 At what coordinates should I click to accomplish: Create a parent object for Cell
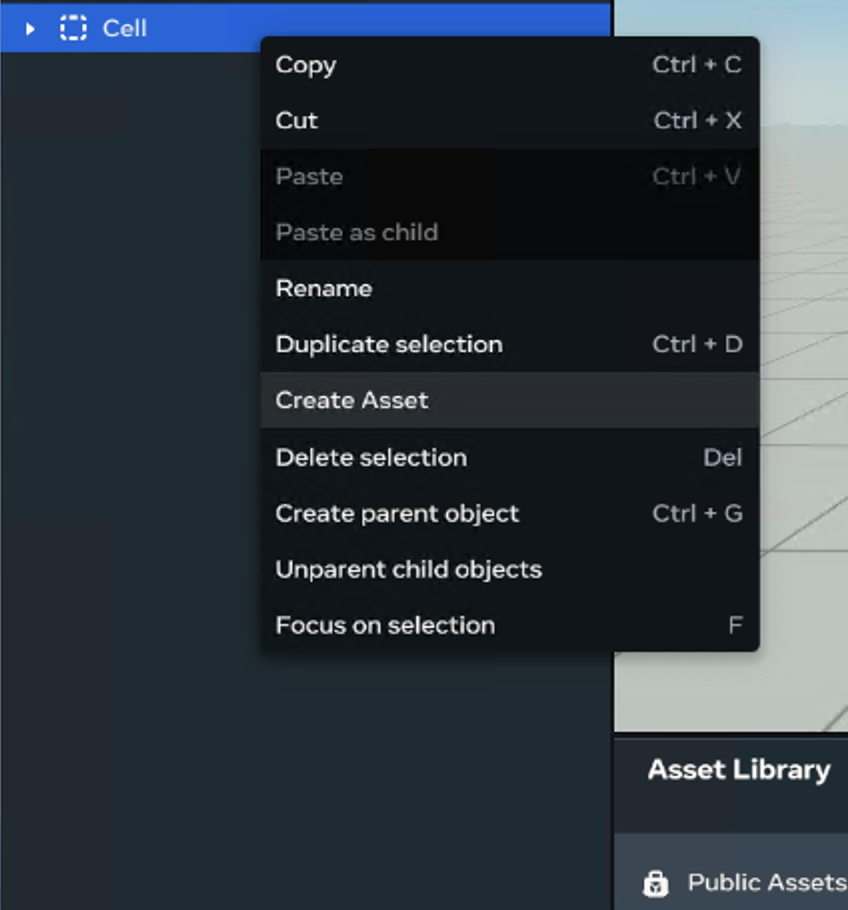(x=397, y=513)
